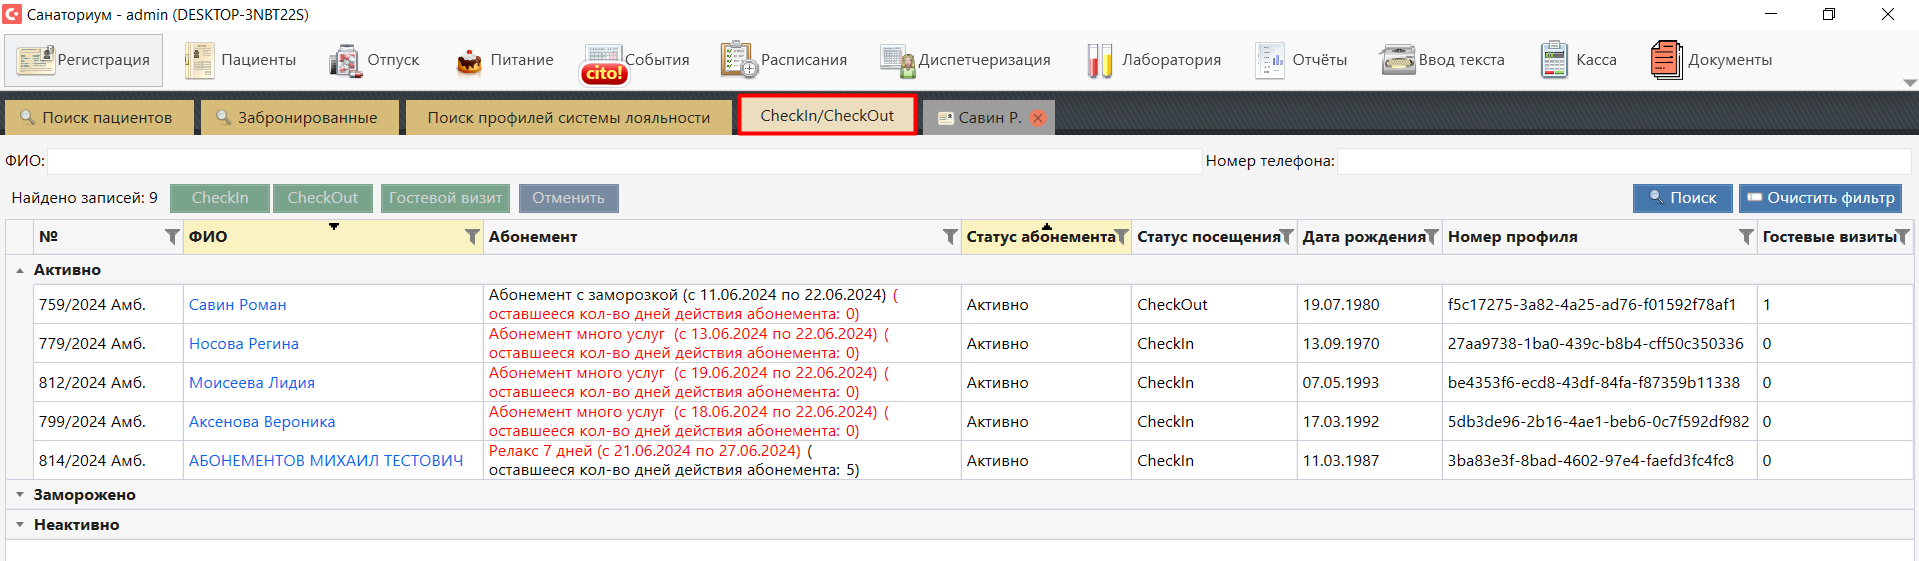Viewport: 1919px width, 561px height.
Task: Click the Касса calculator icon
Action: click(1554, 60)
